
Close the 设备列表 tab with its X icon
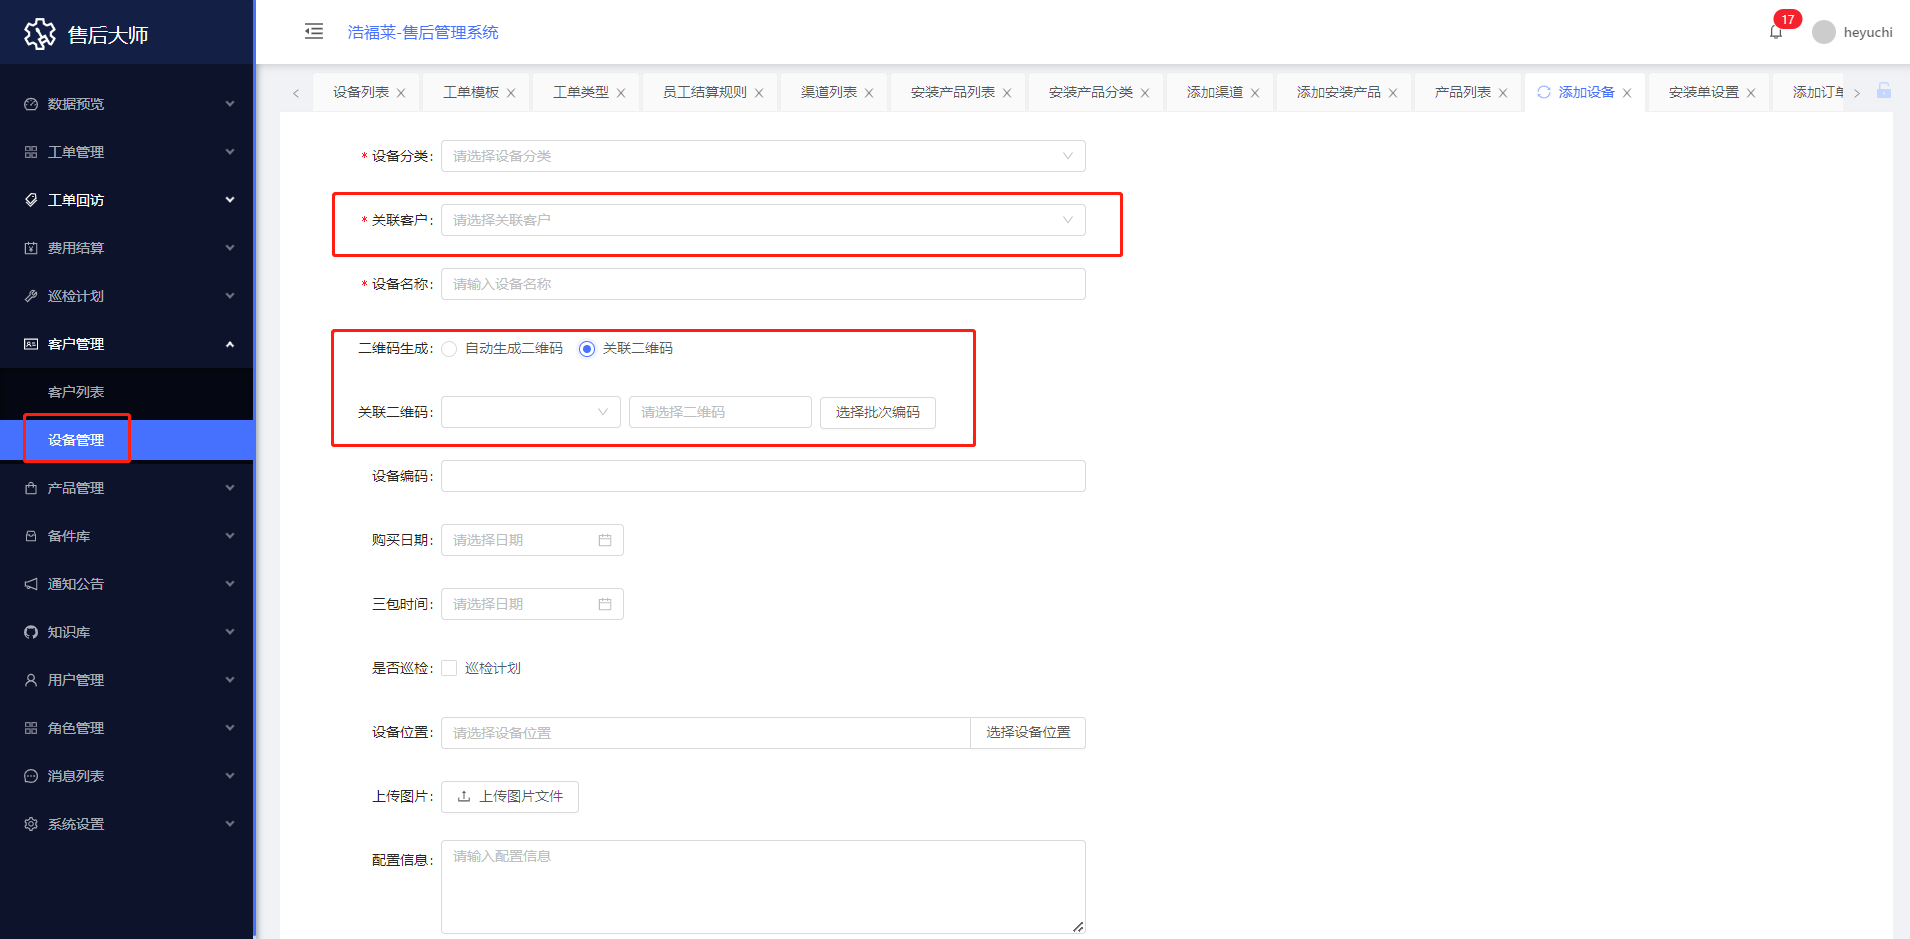pyautogui.click(x=401, y=93)
